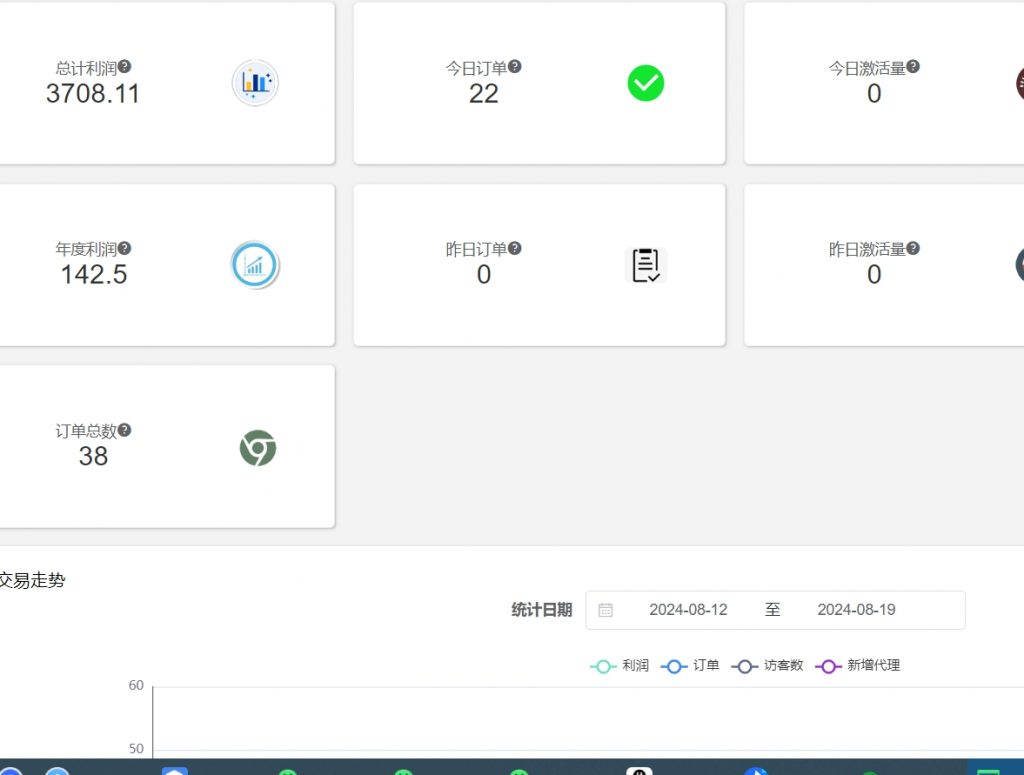Click the 总计利润 bar chart icon
The height and width of the screenshot is (775, 1024).
(x=255, y=83)
